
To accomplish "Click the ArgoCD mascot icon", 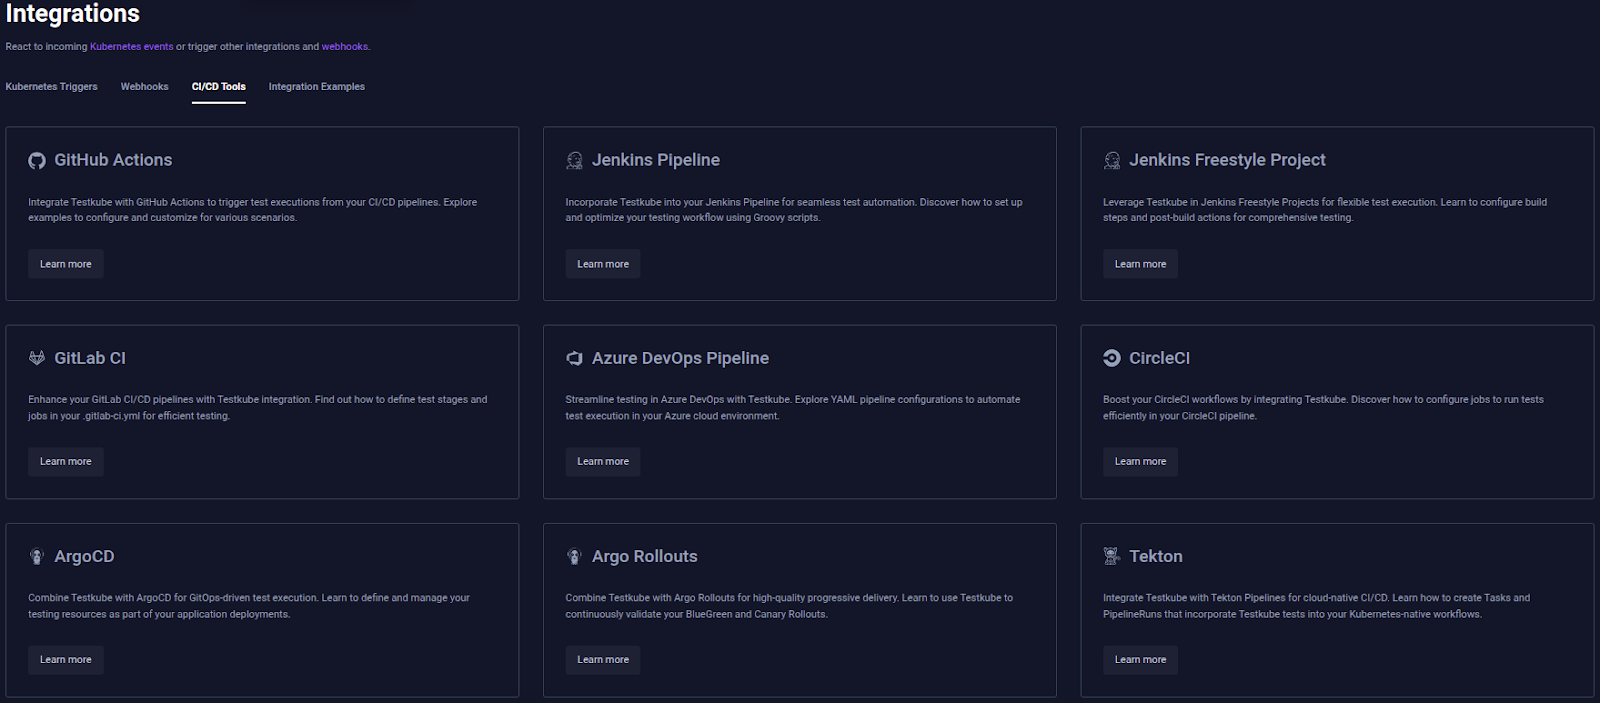I will coord(37,556).
